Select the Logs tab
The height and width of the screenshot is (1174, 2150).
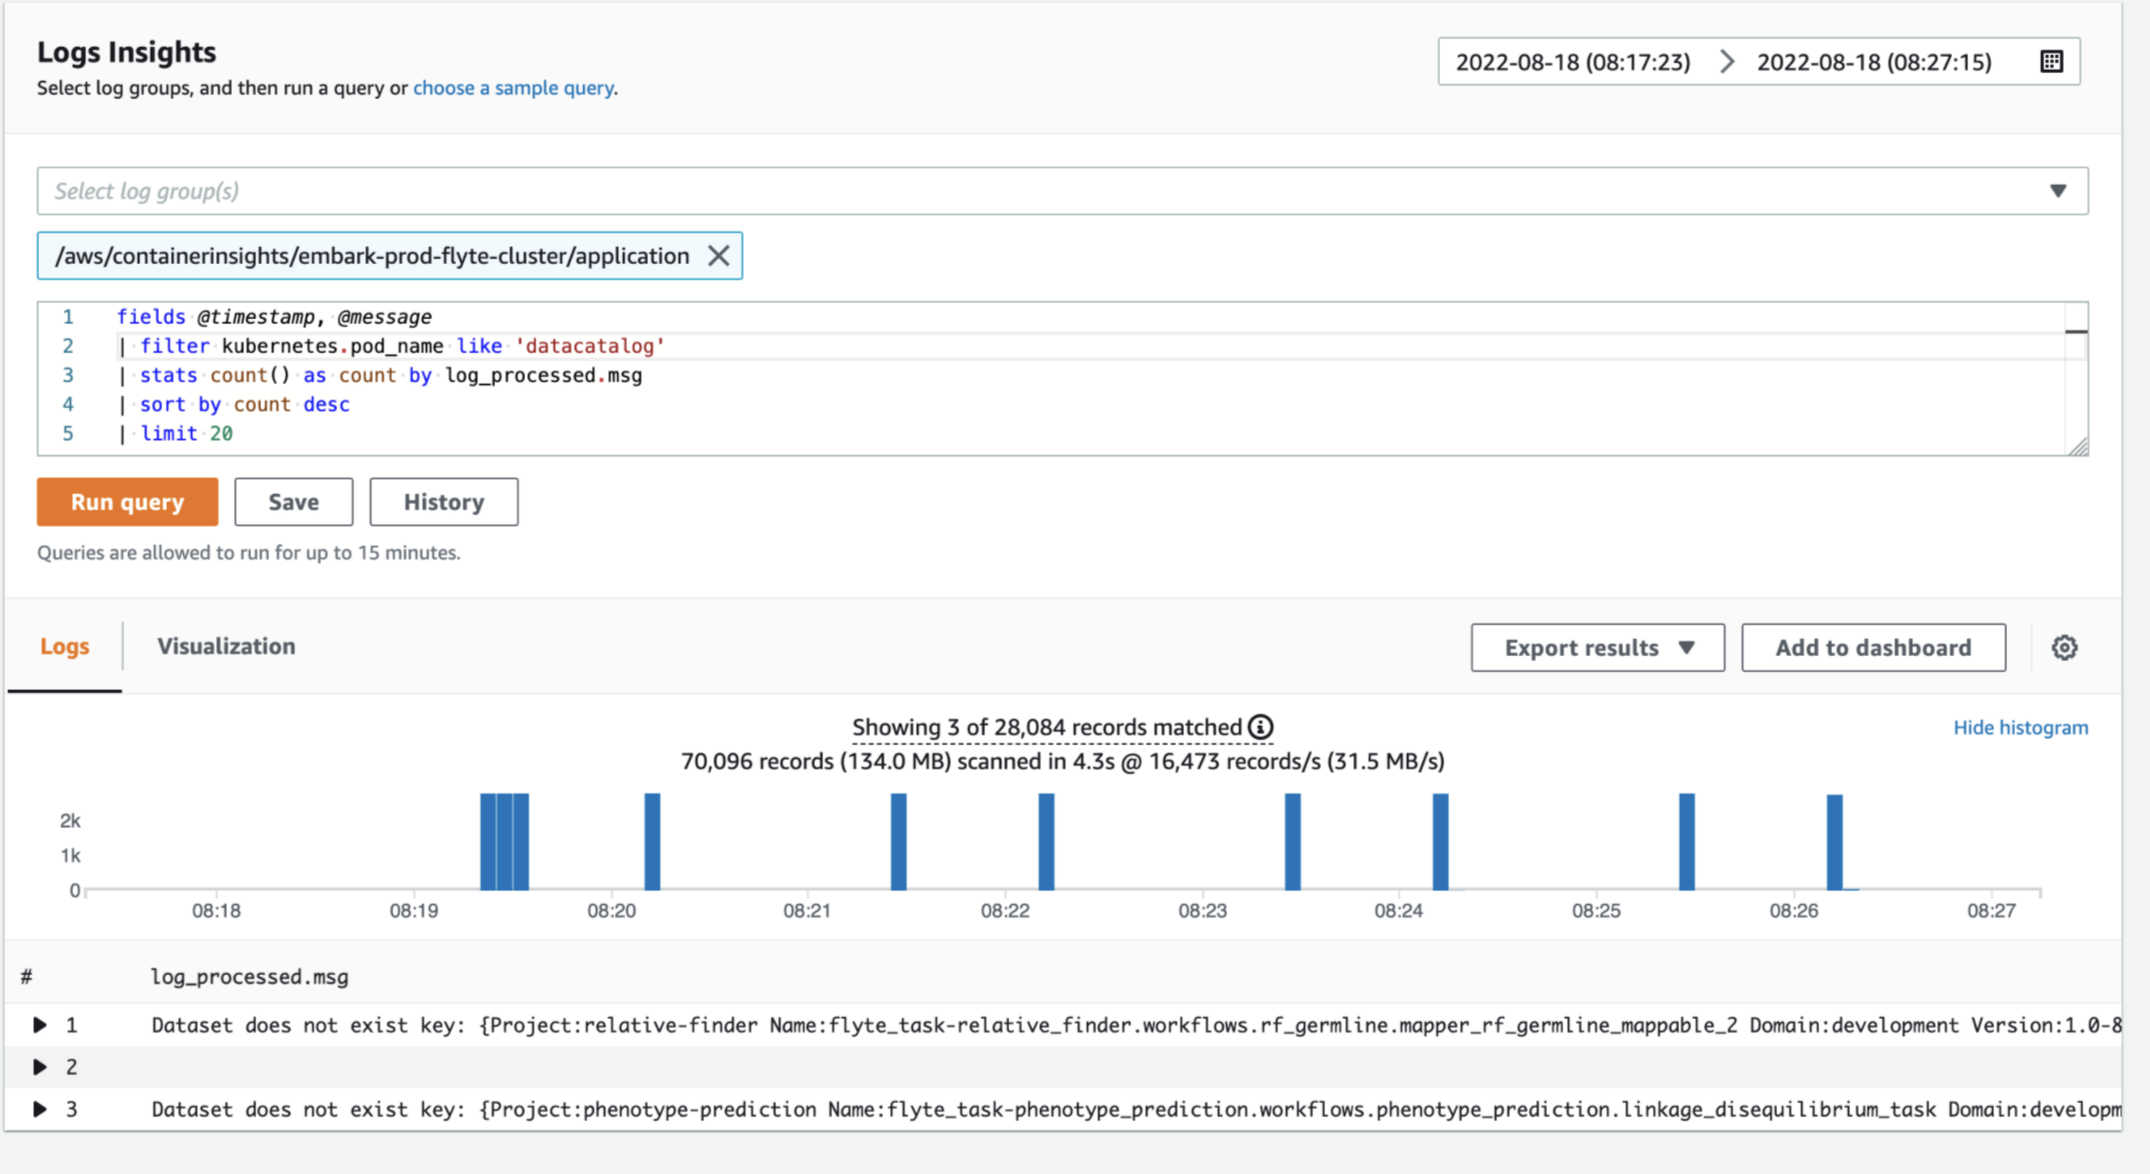64,646
